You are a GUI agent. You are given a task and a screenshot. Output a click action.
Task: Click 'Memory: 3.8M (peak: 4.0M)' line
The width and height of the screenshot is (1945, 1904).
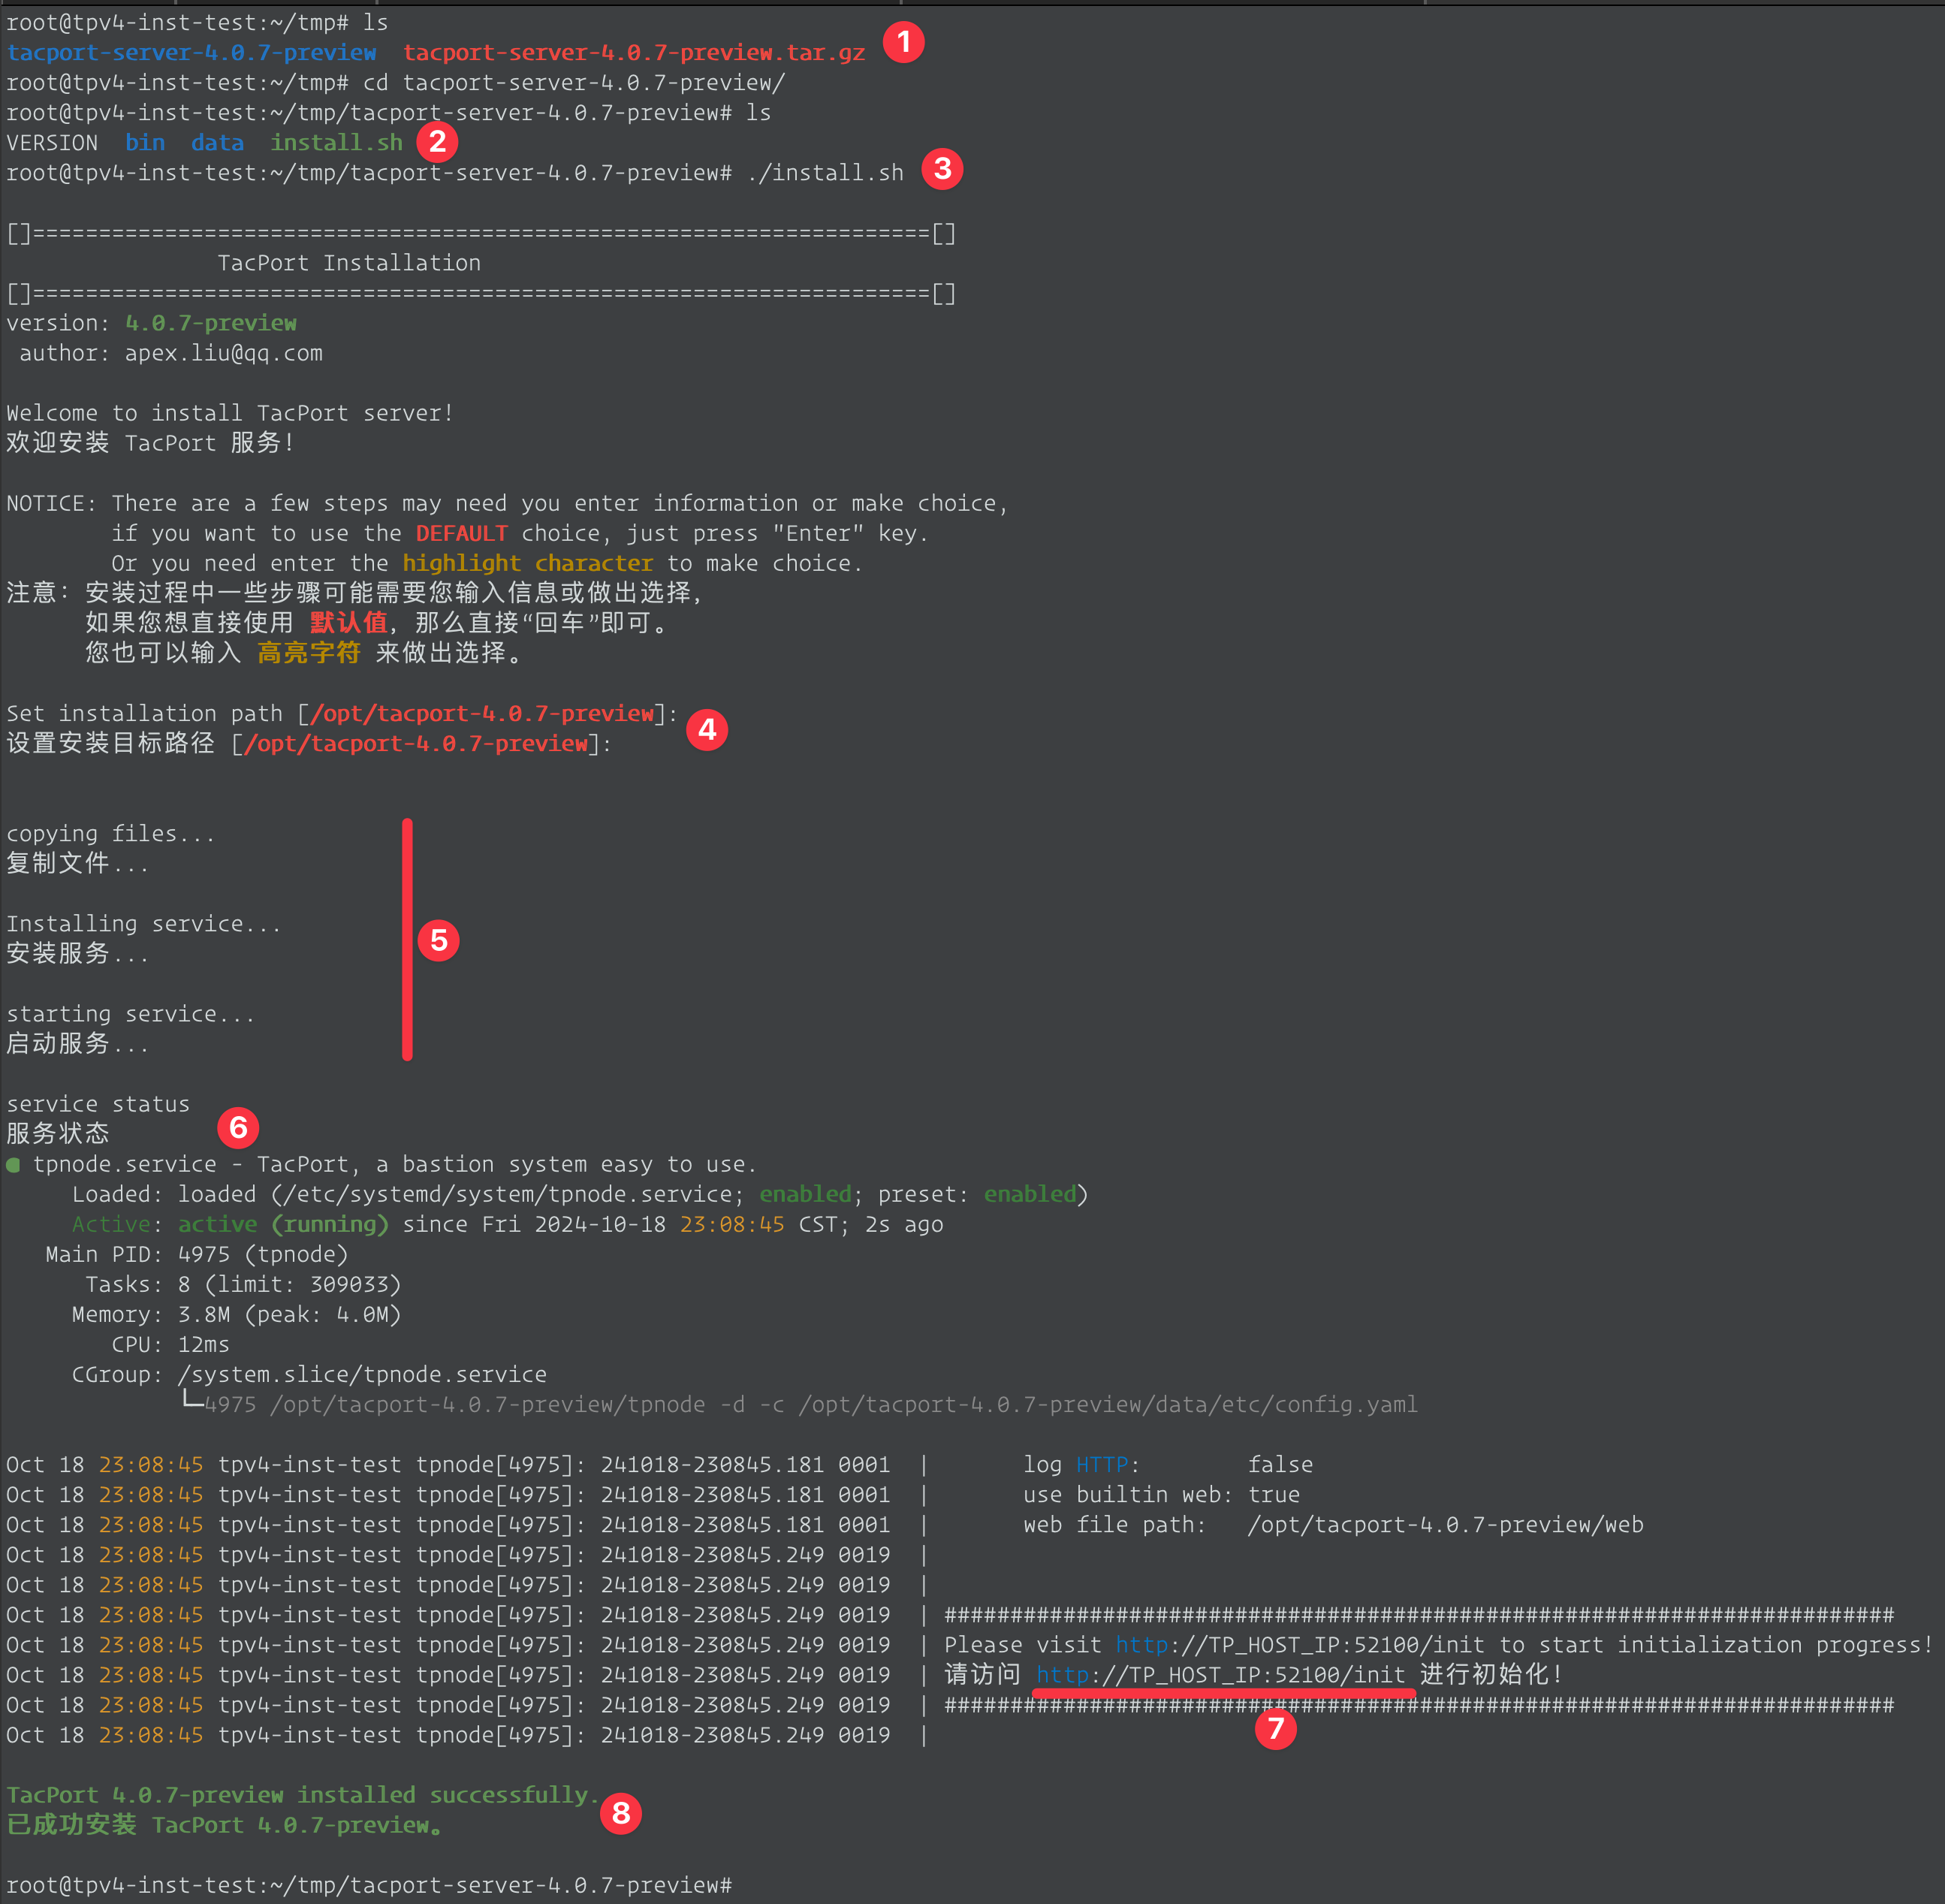click(236, 1314)
